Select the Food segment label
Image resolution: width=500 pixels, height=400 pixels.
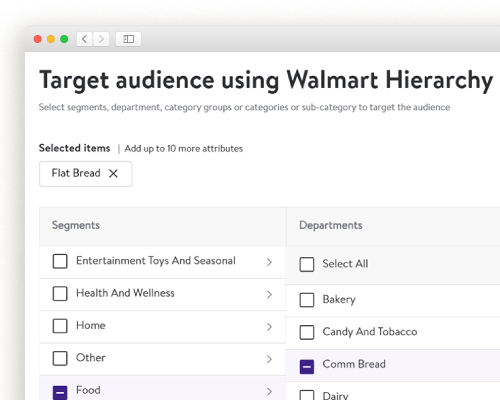(88, 390)
